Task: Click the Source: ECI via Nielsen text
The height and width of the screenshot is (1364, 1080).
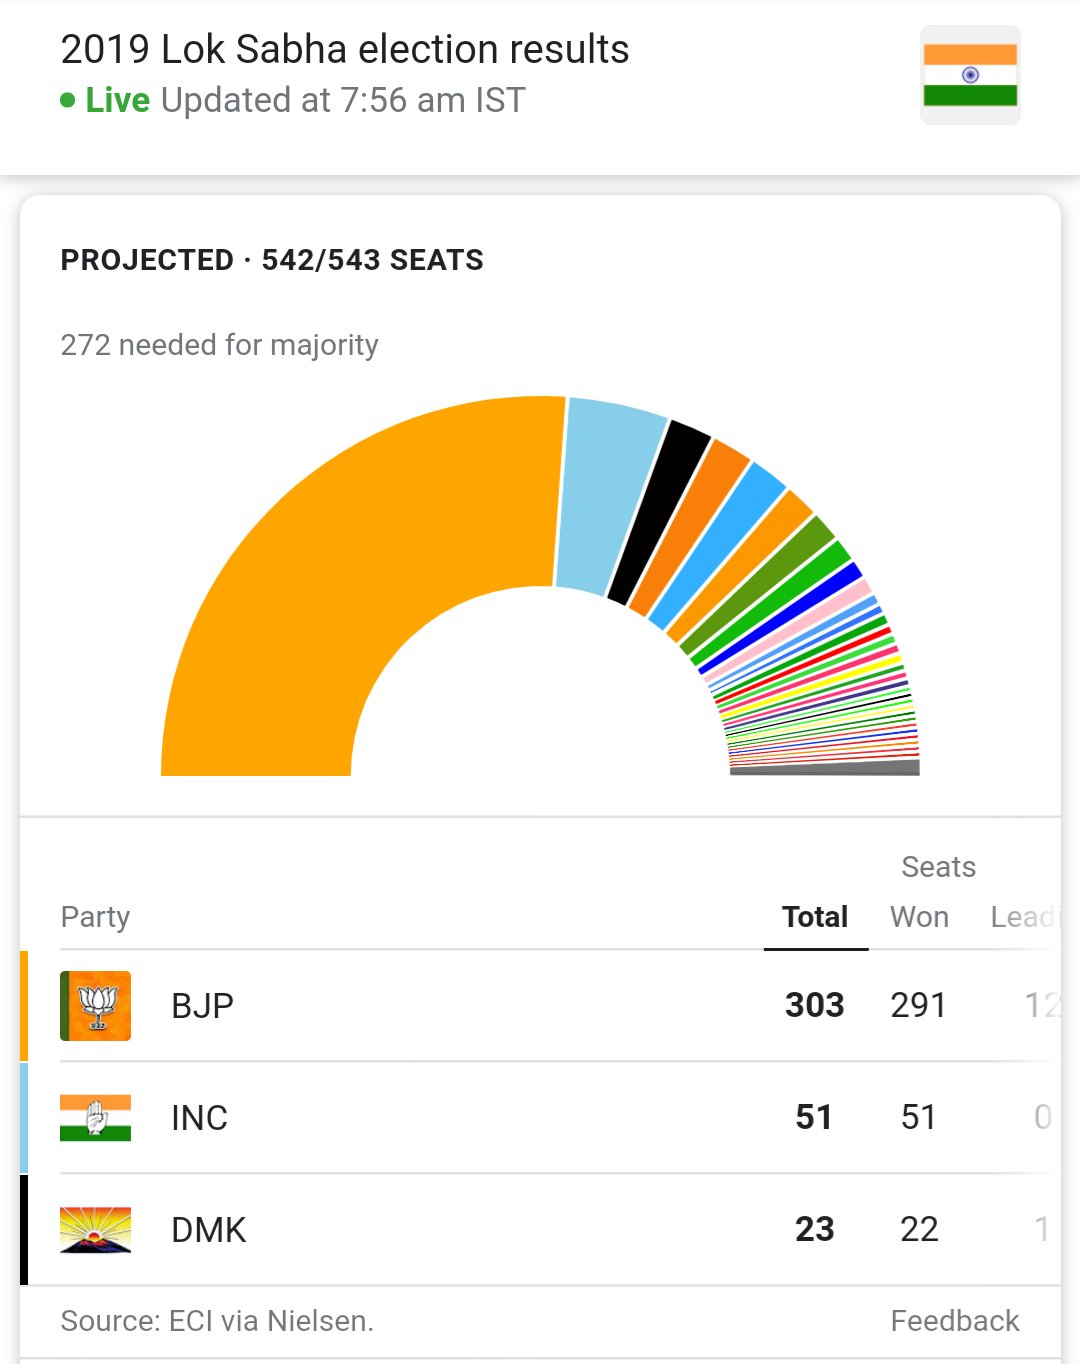Action: tap(217, 1321)
